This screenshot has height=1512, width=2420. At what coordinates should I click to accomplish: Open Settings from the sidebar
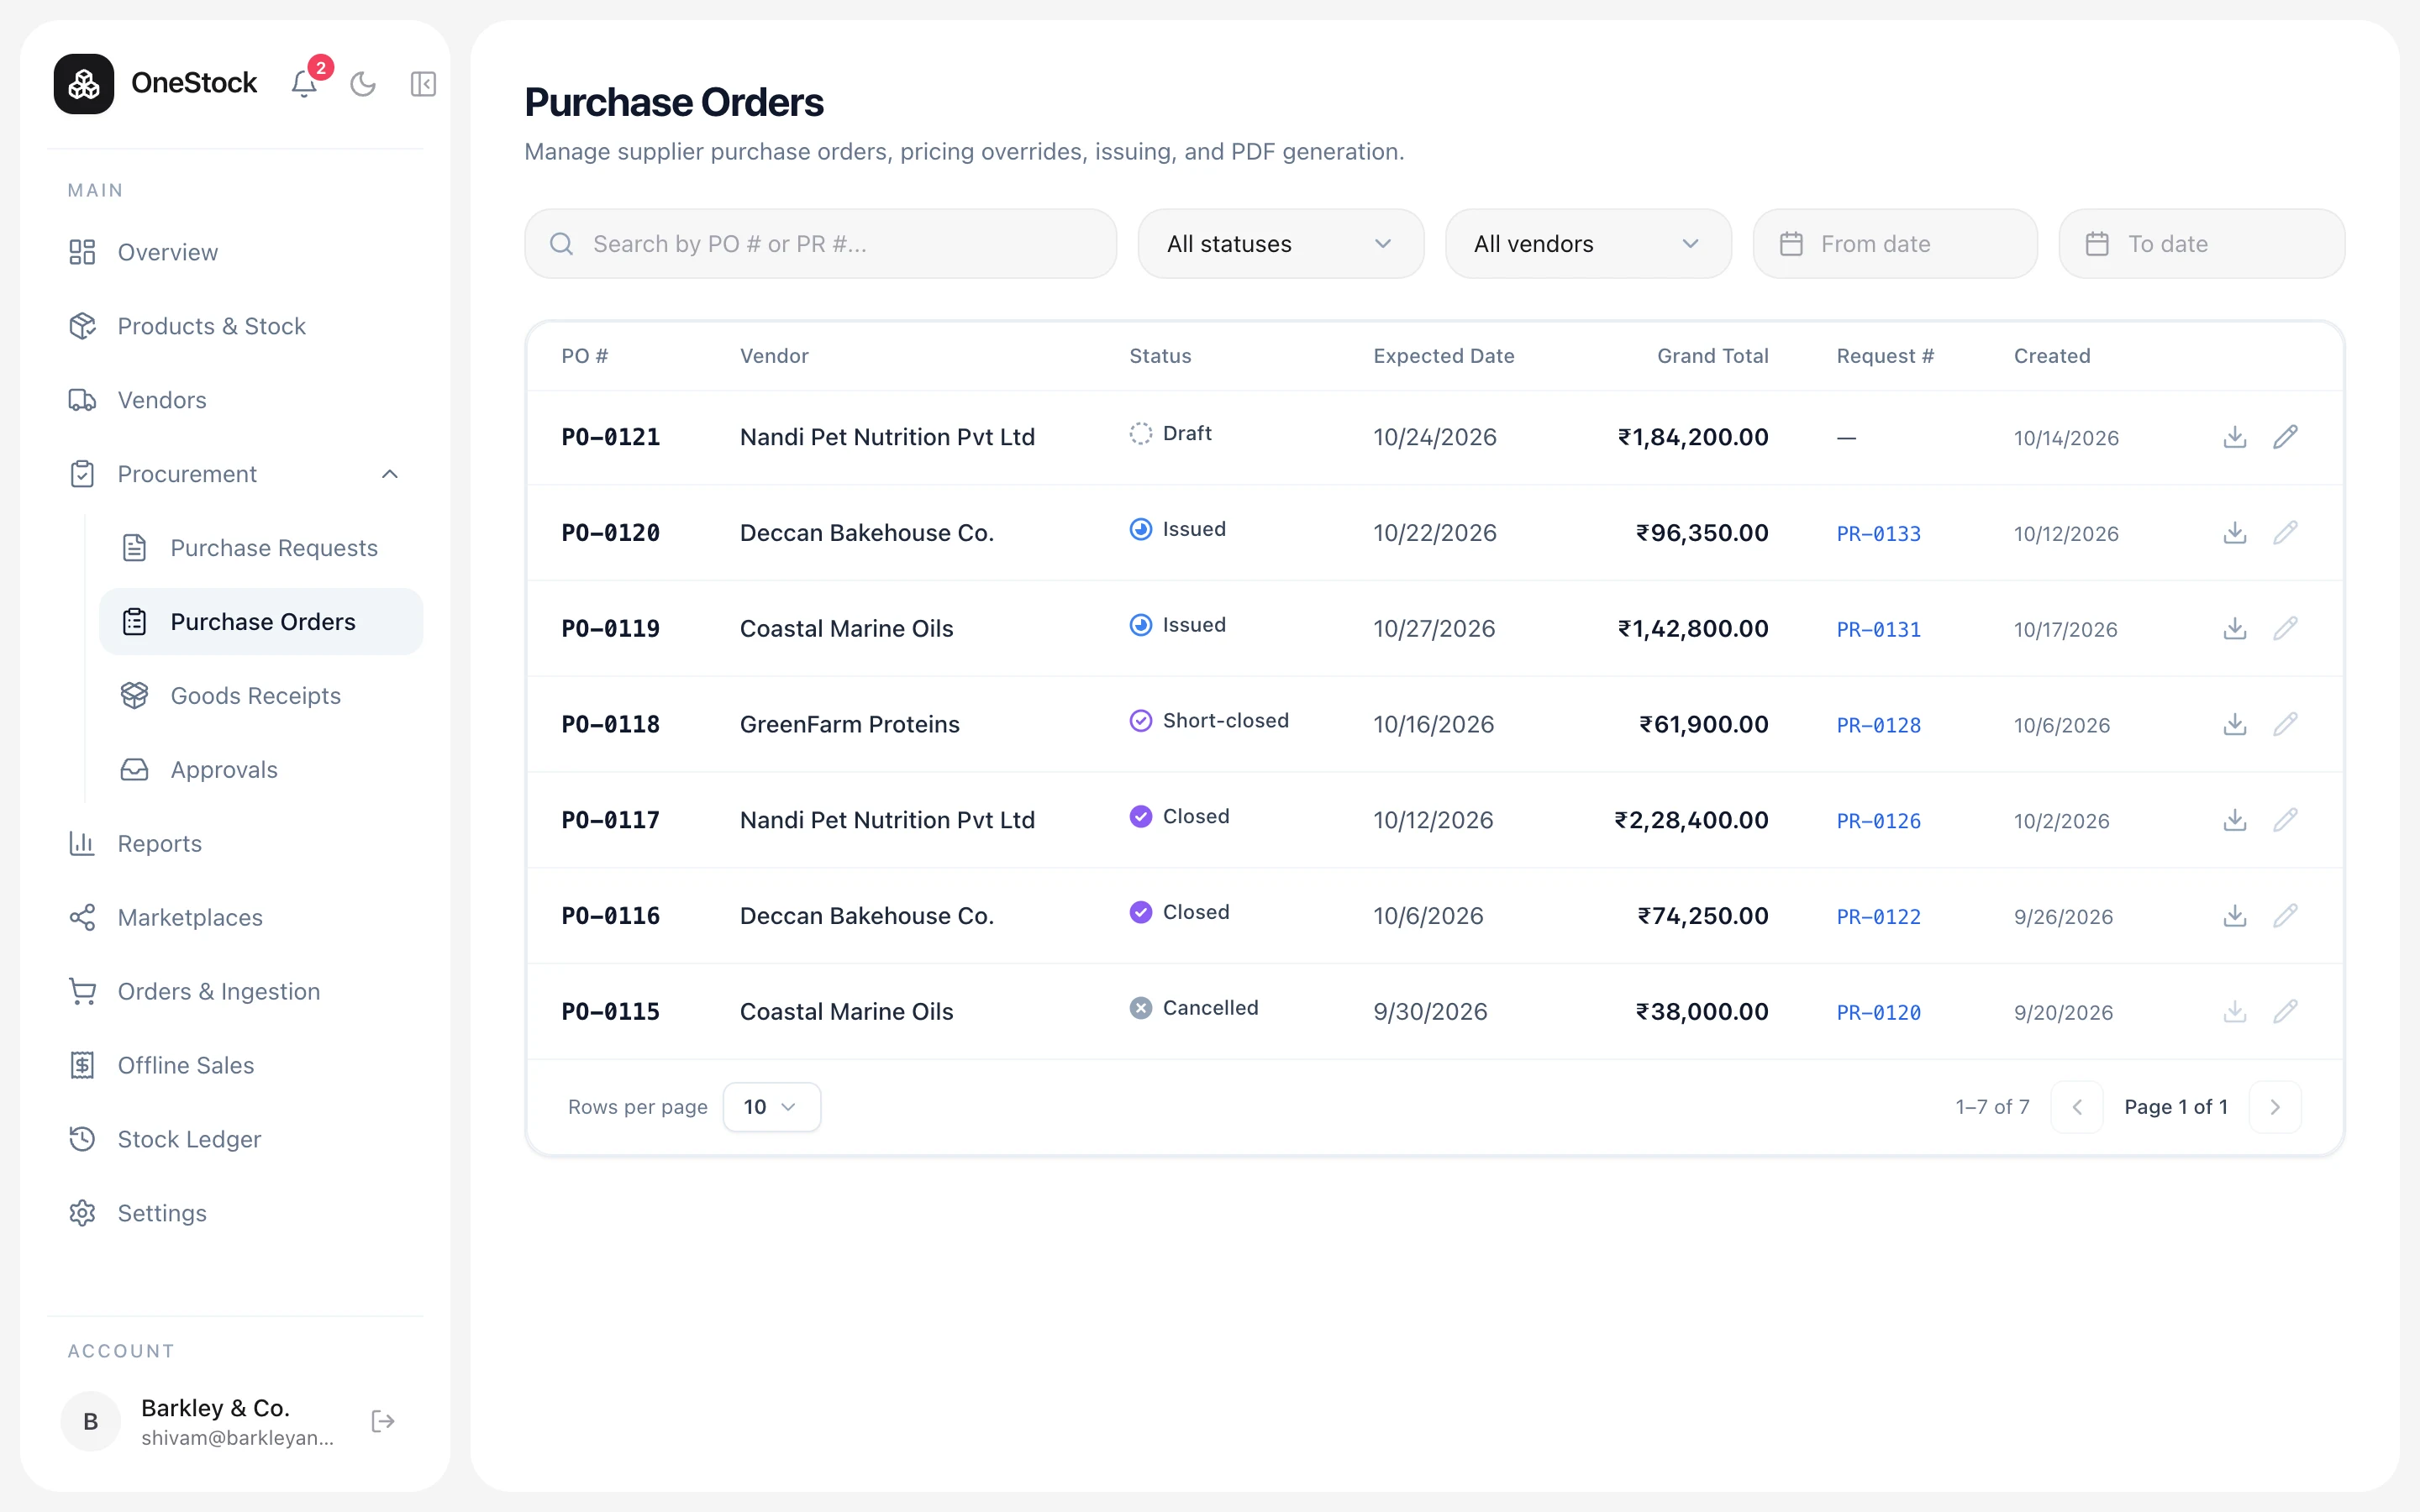pyautogui.click(x=235, y=1213)
